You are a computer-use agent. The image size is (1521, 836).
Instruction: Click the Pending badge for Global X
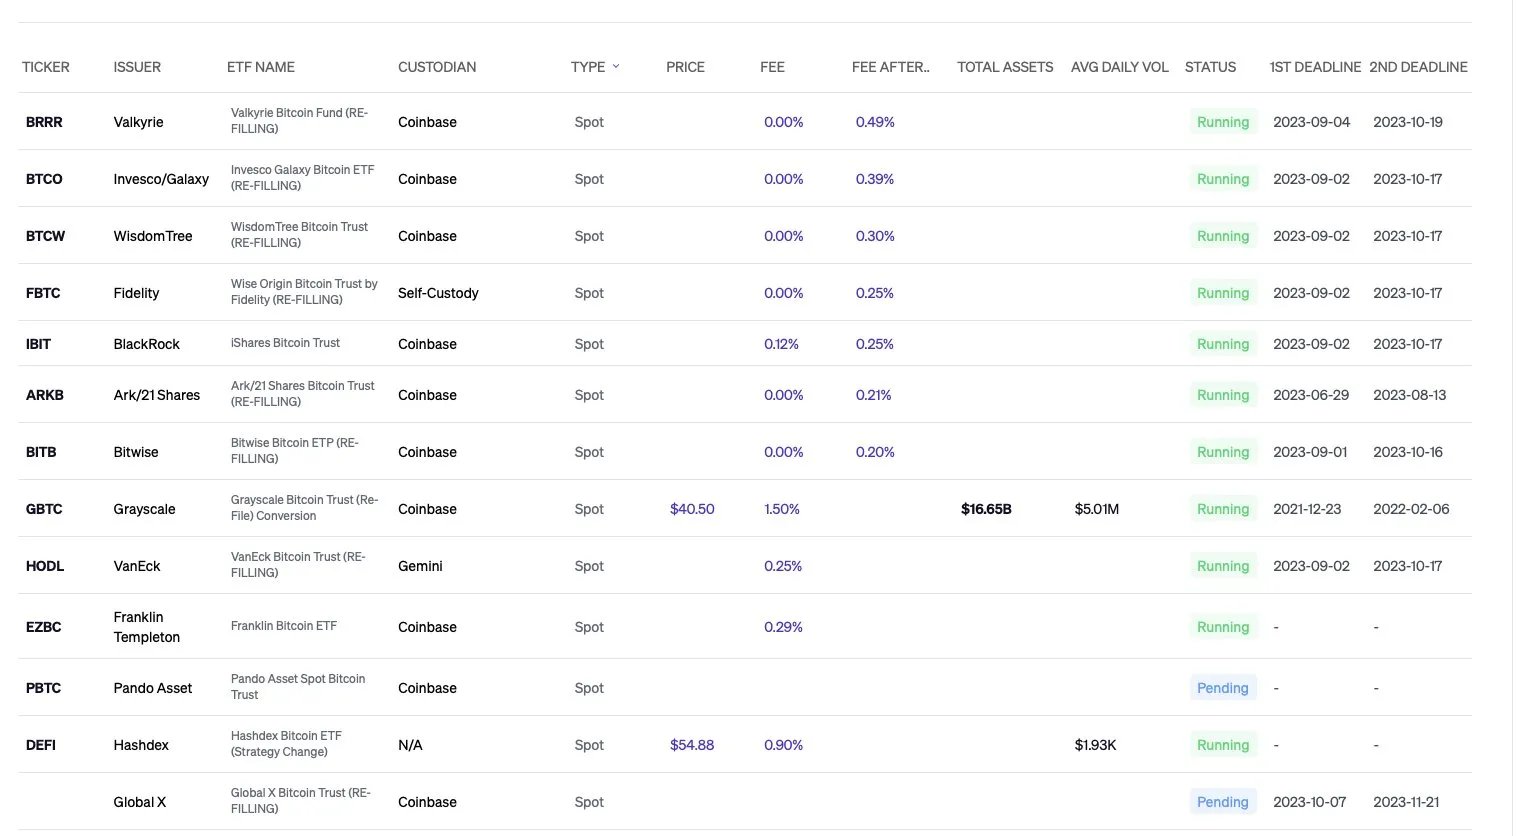1222,802
